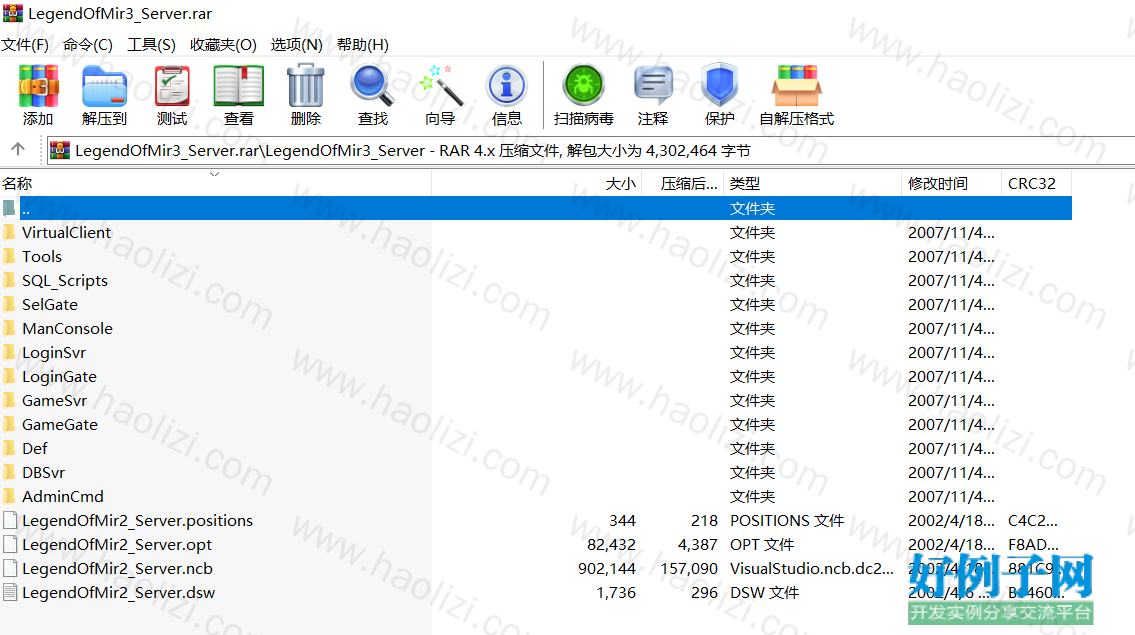Click the self-extracting format (自解压格式) icon
1135x635 pixels.
point(796,85)
